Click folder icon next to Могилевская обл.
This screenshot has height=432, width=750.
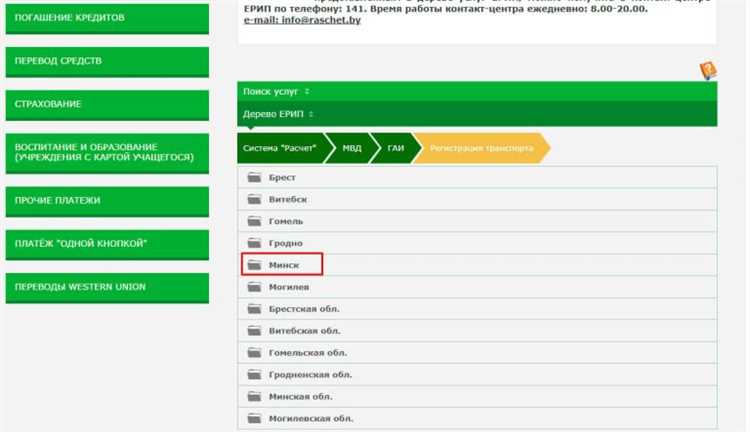[254, 419]
